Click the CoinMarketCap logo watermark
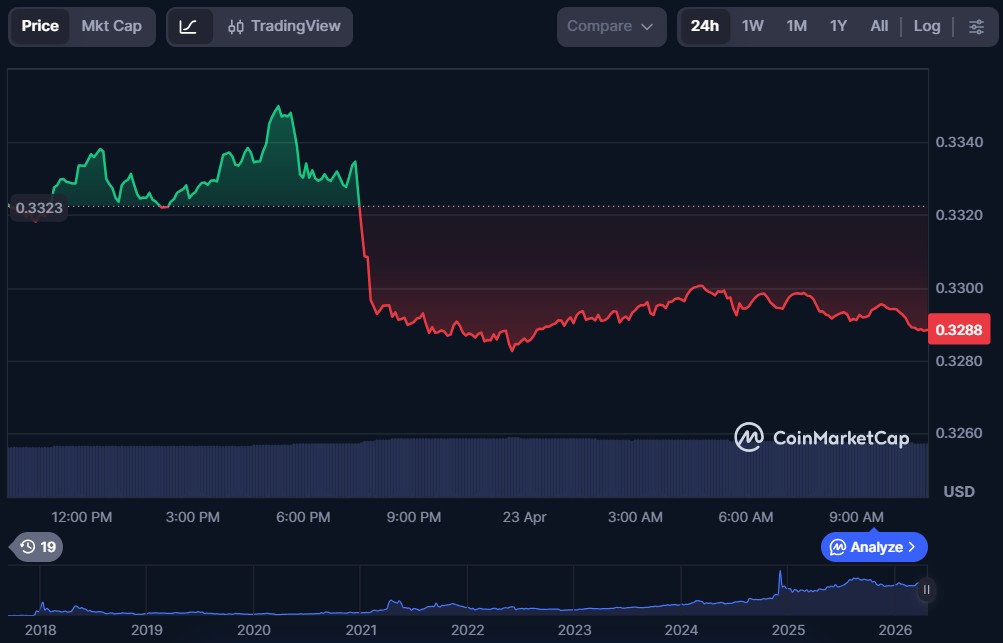 (x=821, y=437)
